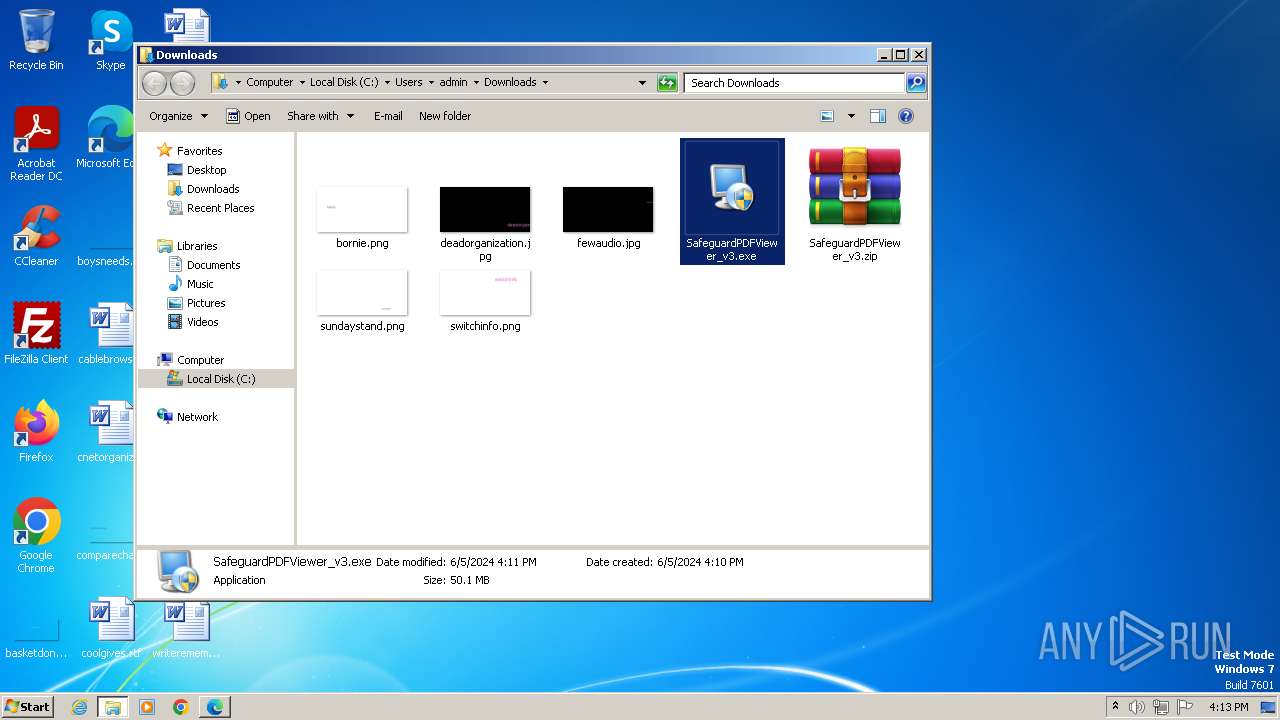Screen dimensions: 1280x720
Task: Select SafeguardPDFViewer_v3.zip archive icon
Action: click(x=855, y=187)
